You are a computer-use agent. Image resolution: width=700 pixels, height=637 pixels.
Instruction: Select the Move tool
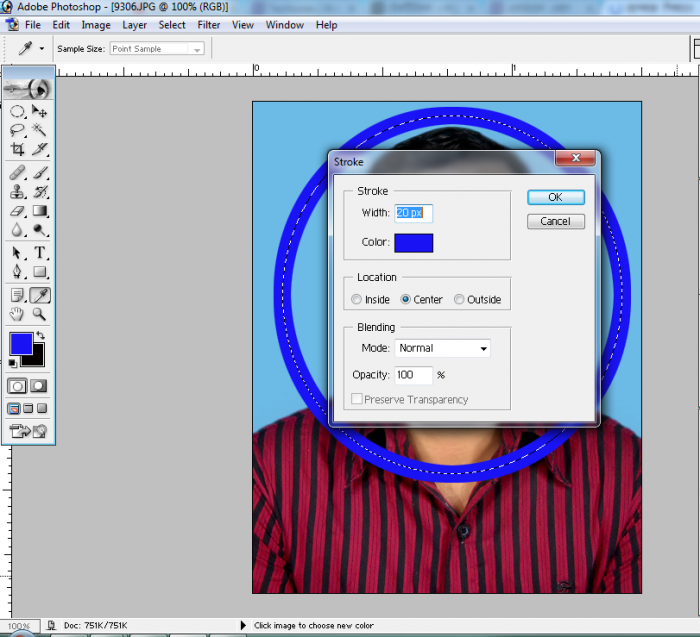40,112
